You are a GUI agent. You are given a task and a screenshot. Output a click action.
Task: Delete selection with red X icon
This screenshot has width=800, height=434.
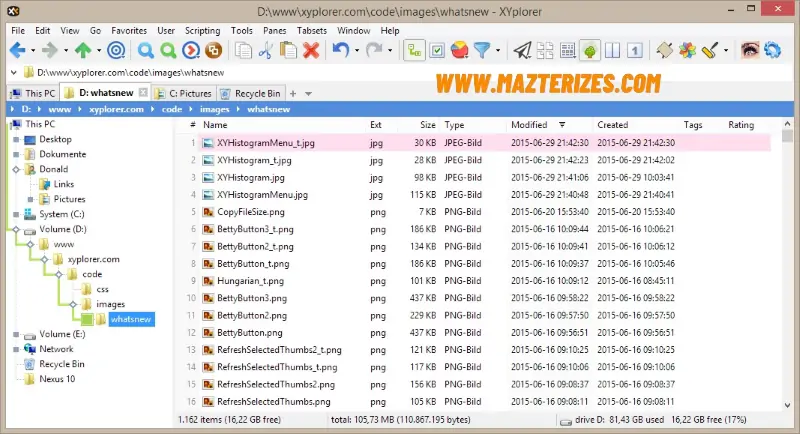click(x=311, y=50)
